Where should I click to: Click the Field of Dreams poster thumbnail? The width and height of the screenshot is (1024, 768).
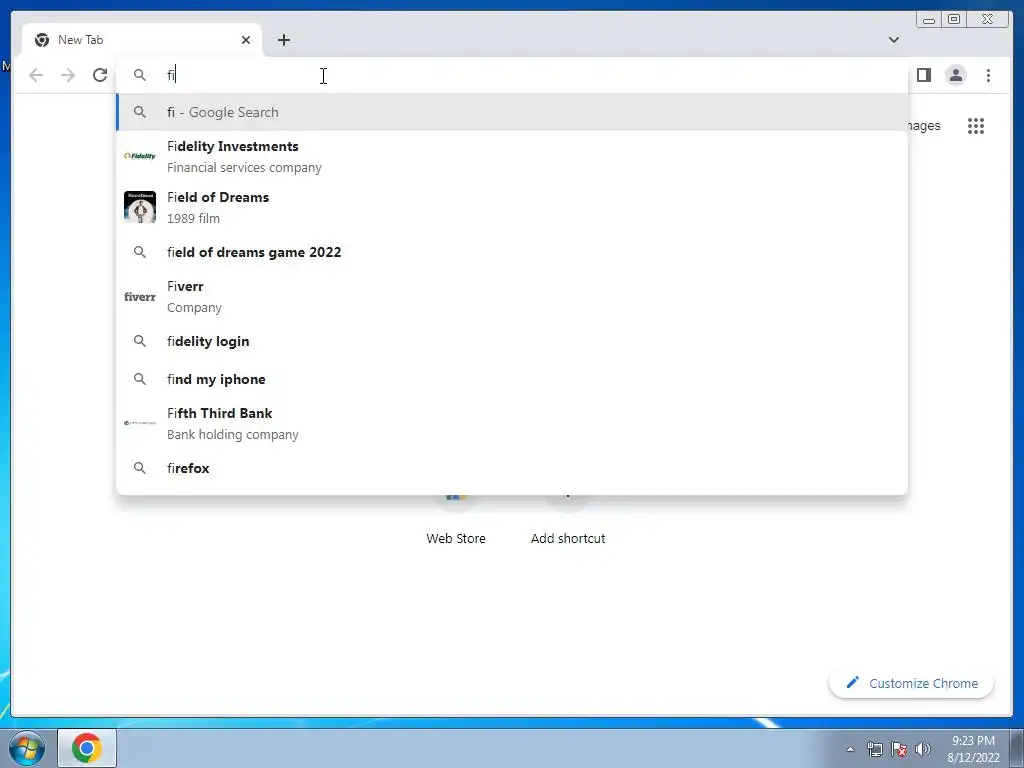click(x=140, y=207)
